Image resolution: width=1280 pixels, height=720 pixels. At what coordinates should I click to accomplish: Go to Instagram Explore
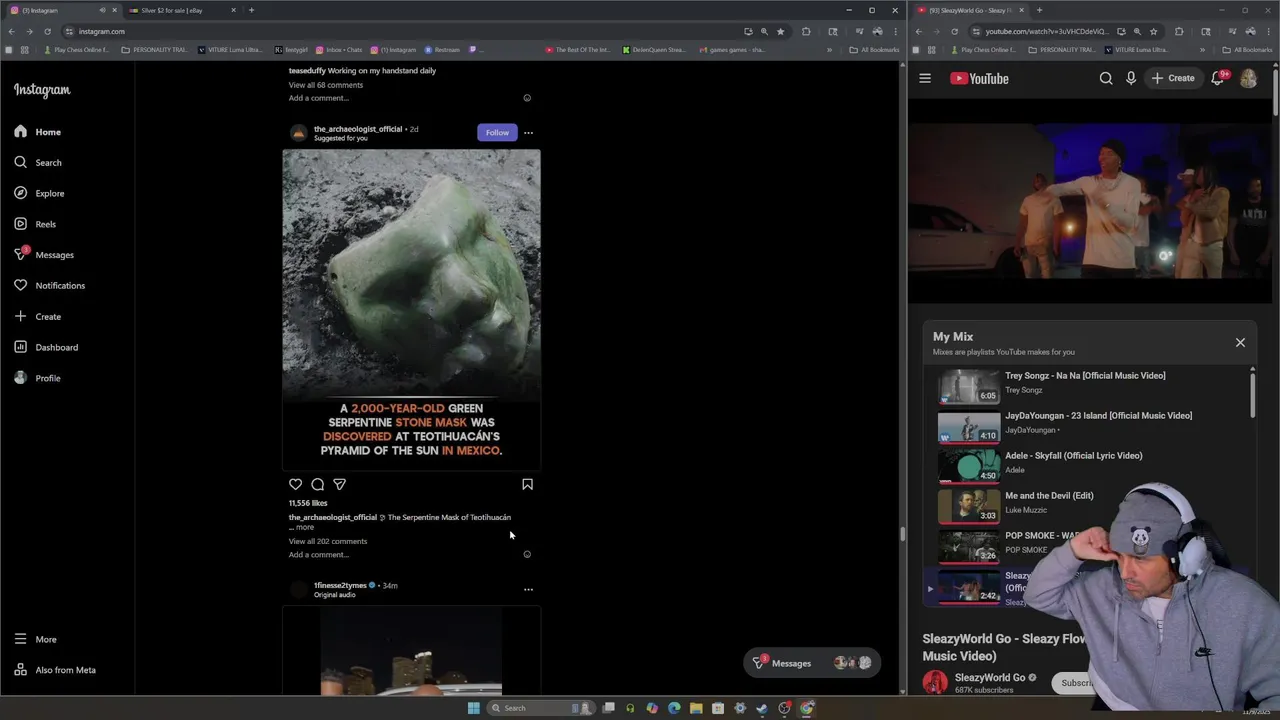[x=39, y=194]
